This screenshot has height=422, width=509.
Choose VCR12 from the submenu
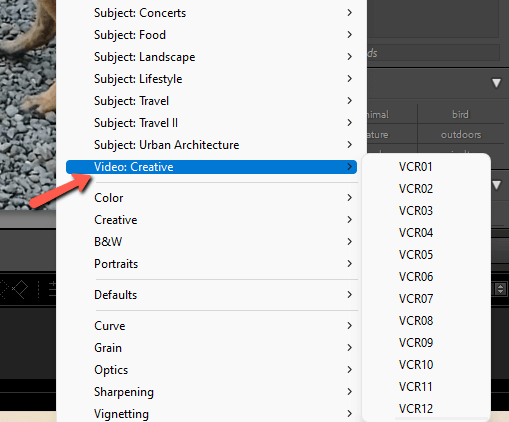pos(415,409)
